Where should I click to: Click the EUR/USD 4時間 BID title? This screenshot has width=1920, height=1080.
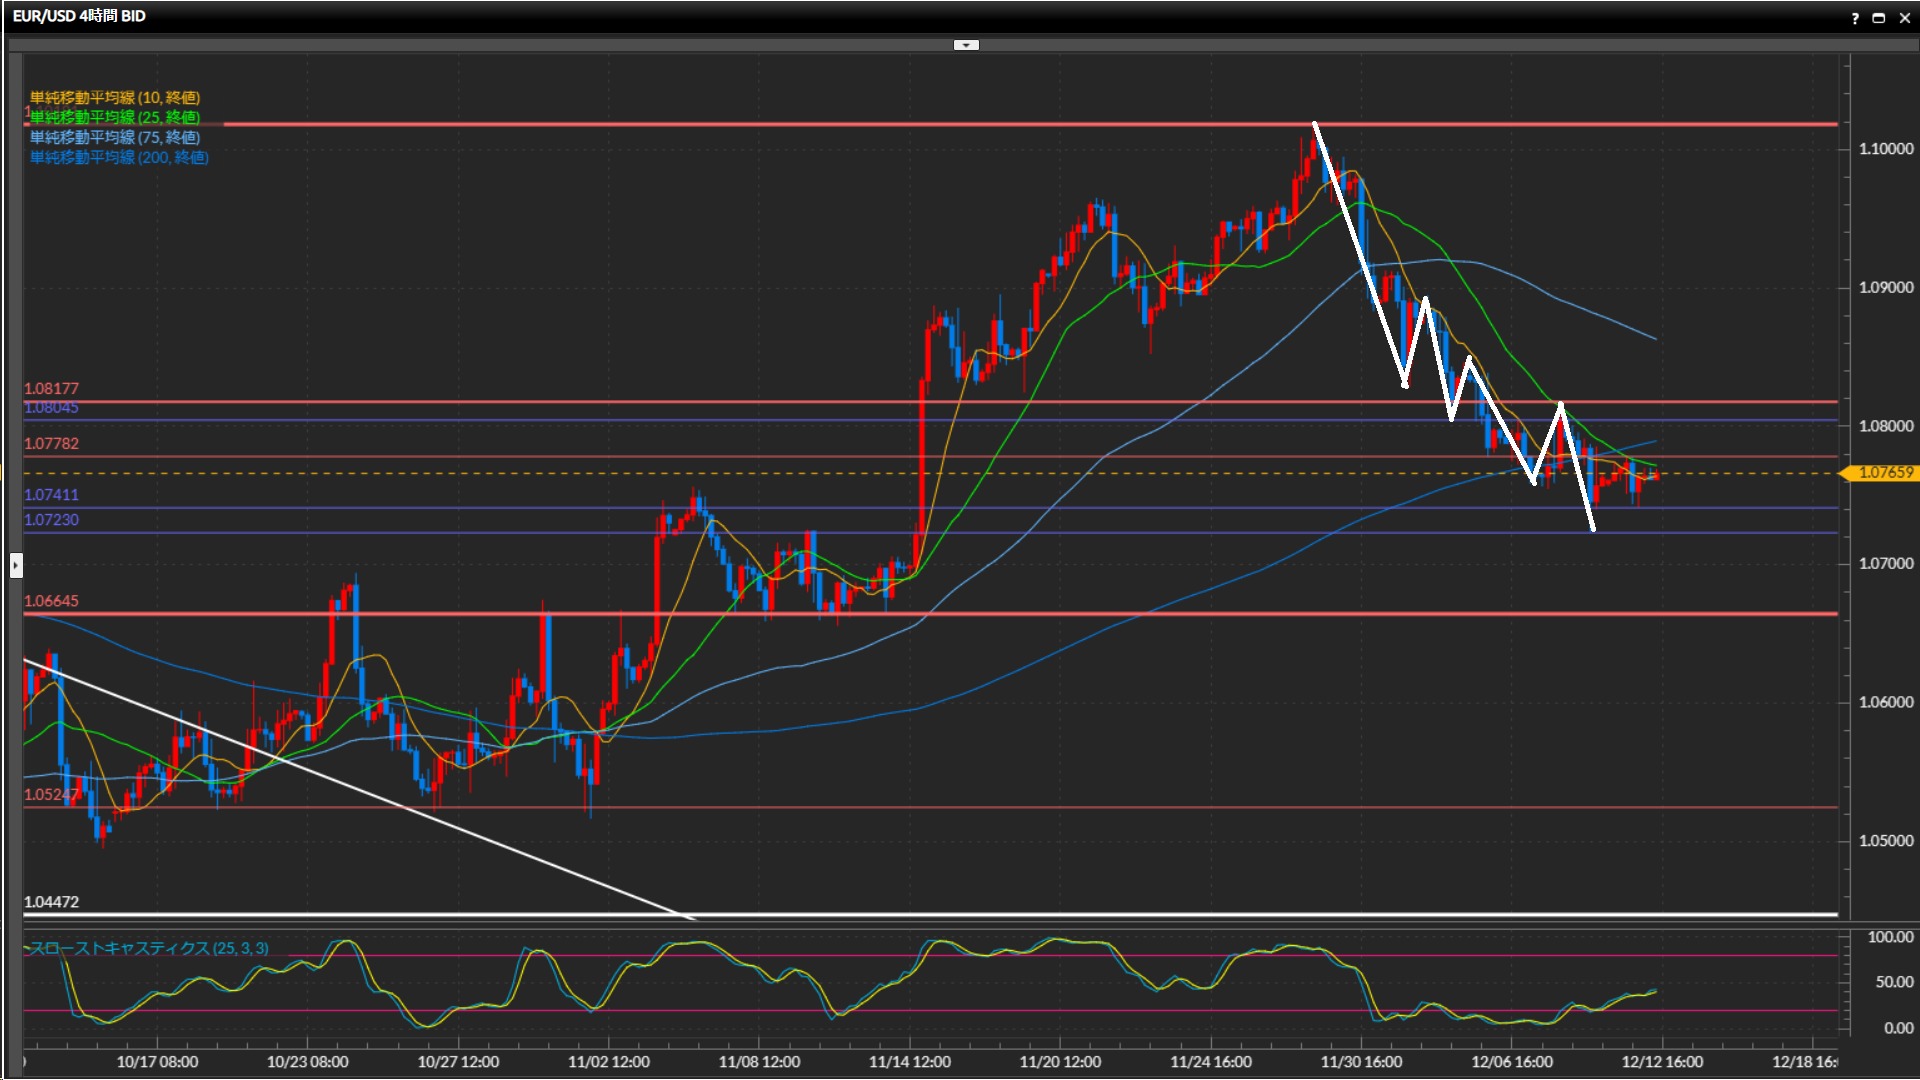[x=79, y=16]
